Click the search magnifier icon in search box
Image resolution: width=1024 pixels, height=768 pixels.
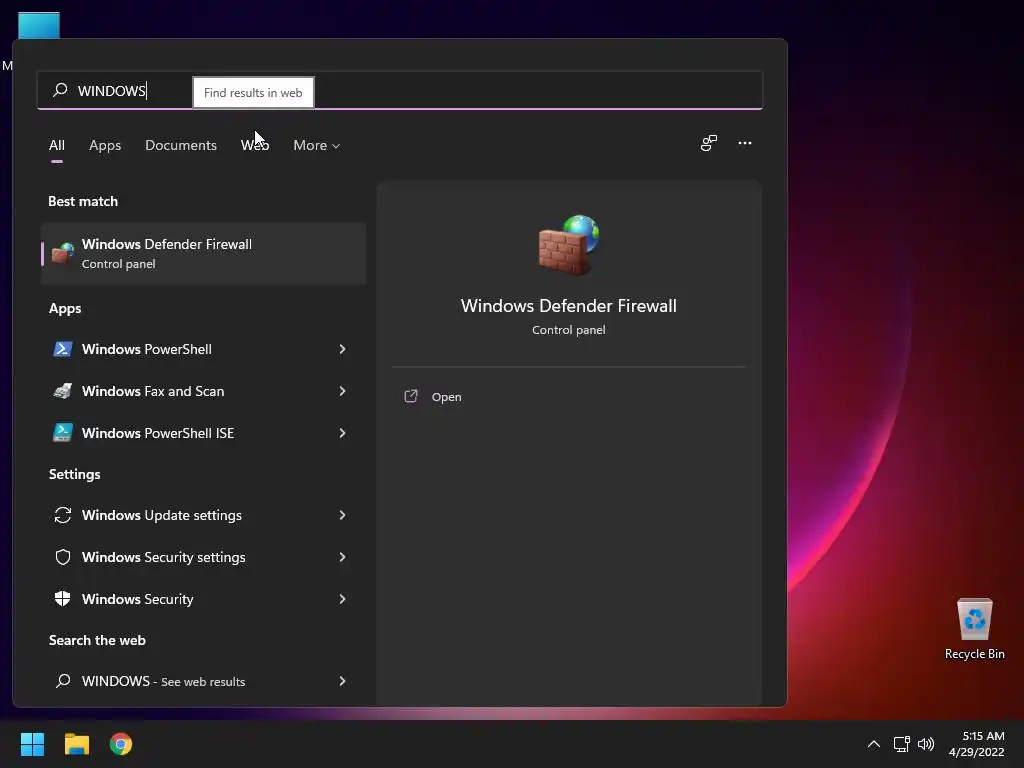pos(60,89)
